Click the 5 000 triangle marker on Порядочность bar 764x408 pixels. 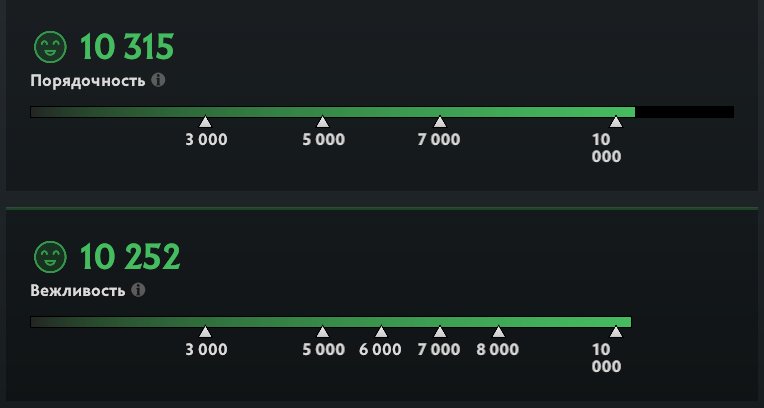tap(322, 122)
